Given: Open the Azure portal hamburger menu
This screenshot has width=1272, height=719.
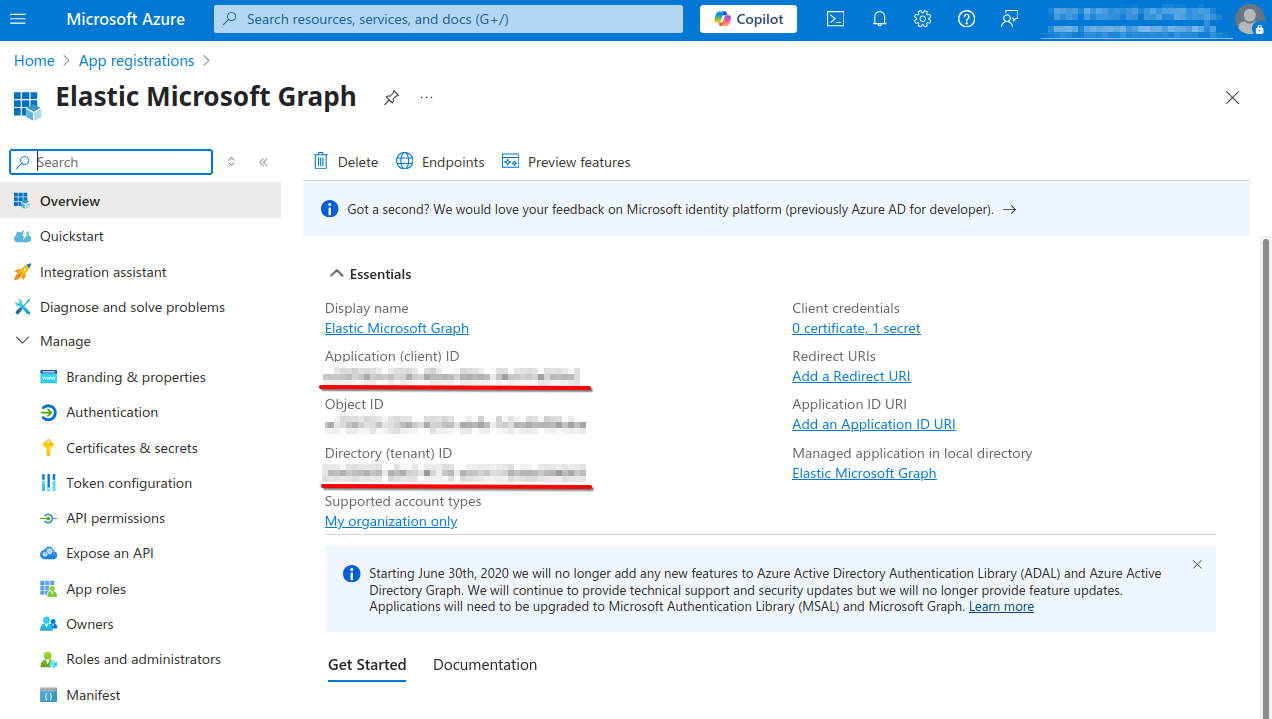Looking at the screenshot, I should [18, 19].
